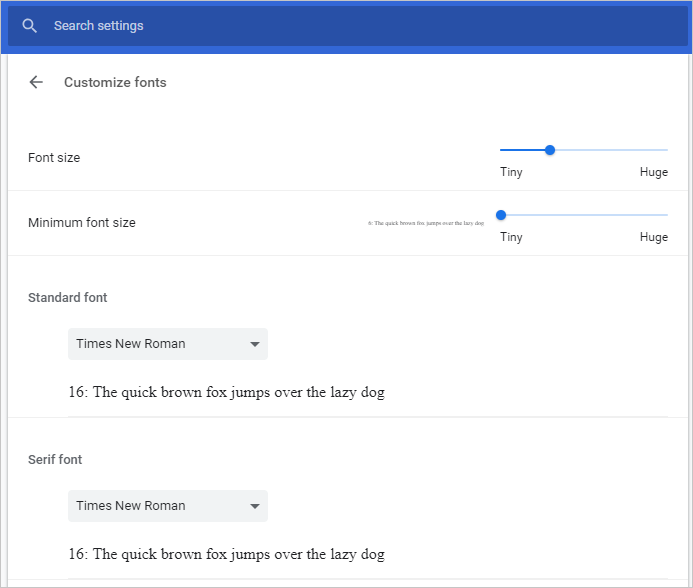Focus the Search settings input field
The image size is (693, 588).
[300, 26]
